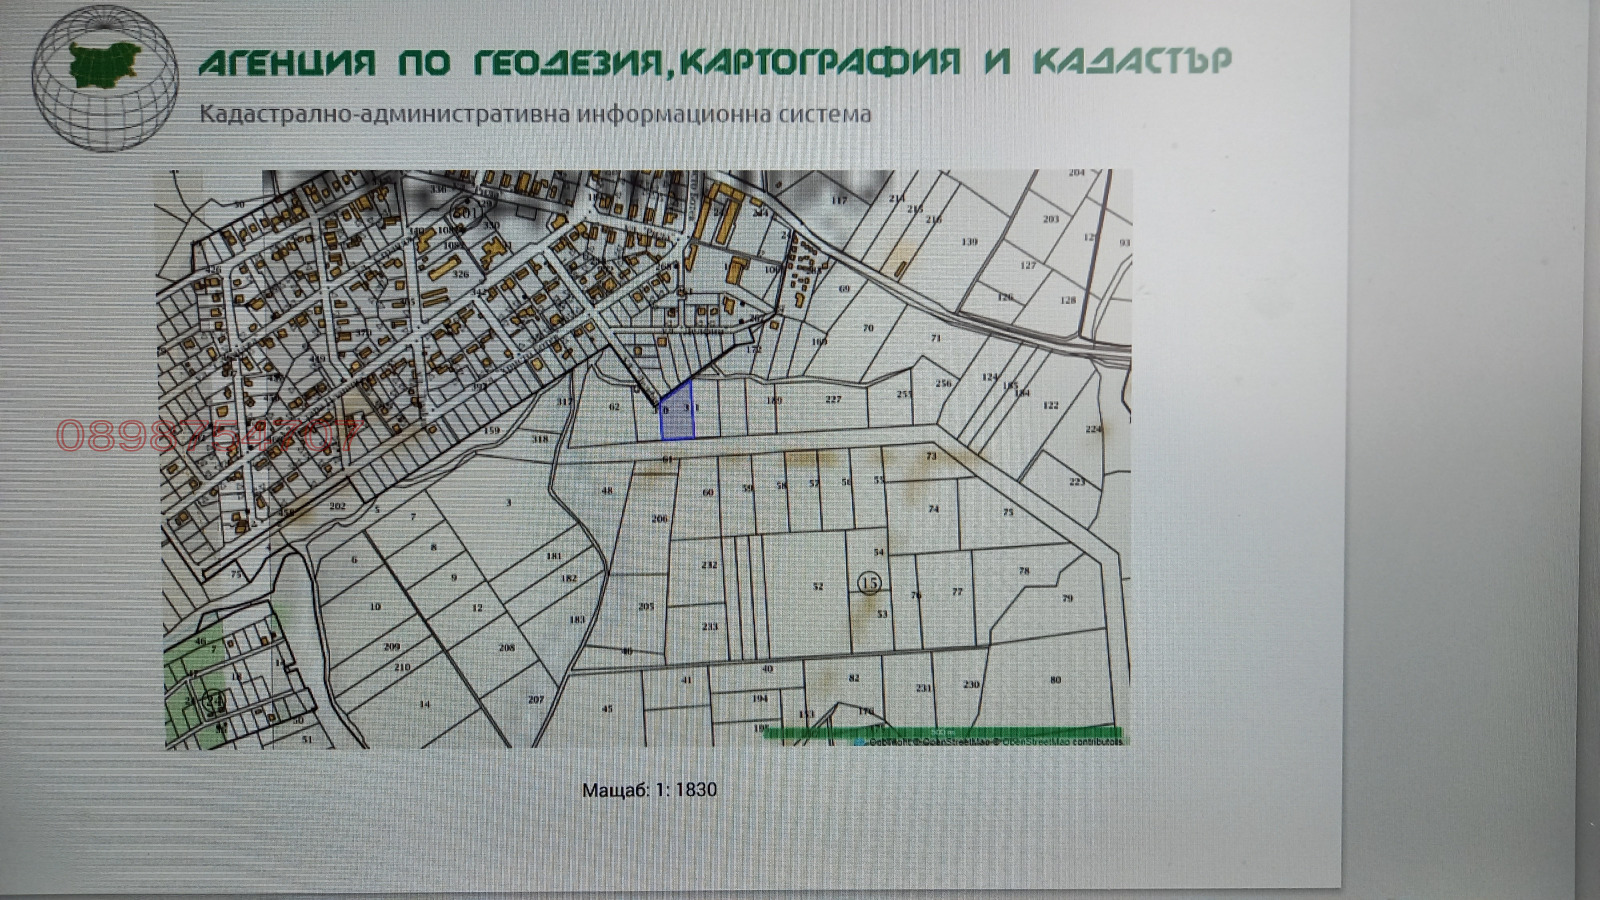This screenshot has height=900, width=1600.
Task: Click the agency title header text
Action: [x=714, y=62]
